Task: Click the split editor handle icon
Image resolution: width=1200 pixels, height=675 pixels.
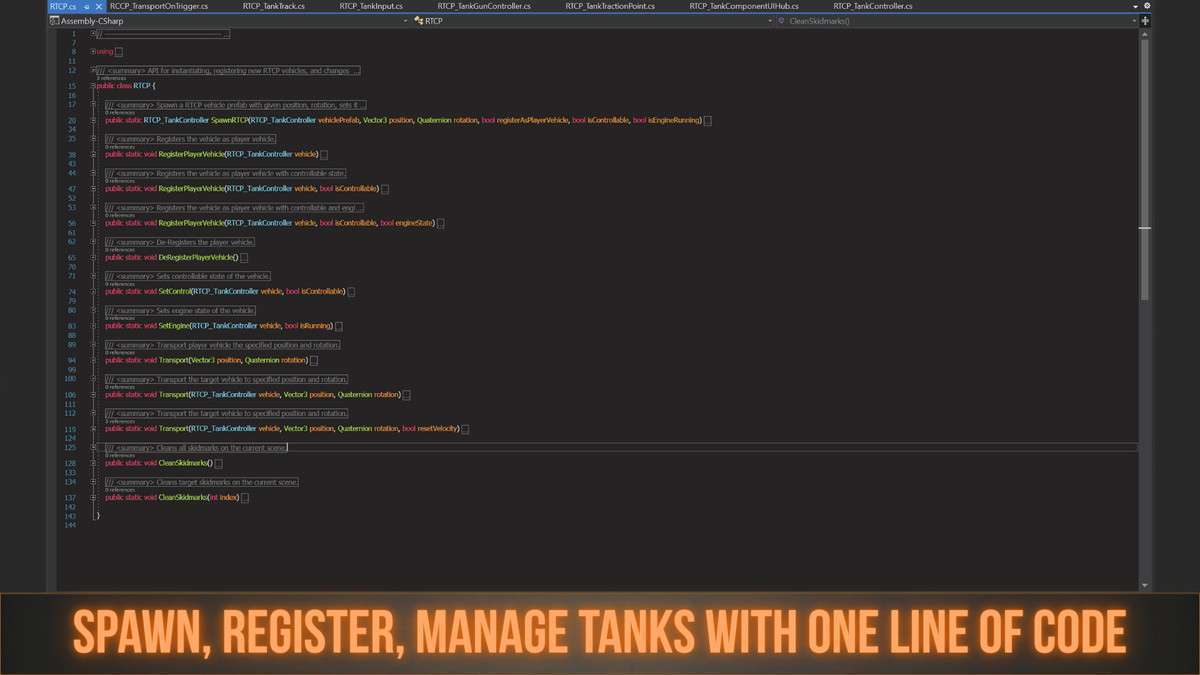Action: [x=1145, y=20]
